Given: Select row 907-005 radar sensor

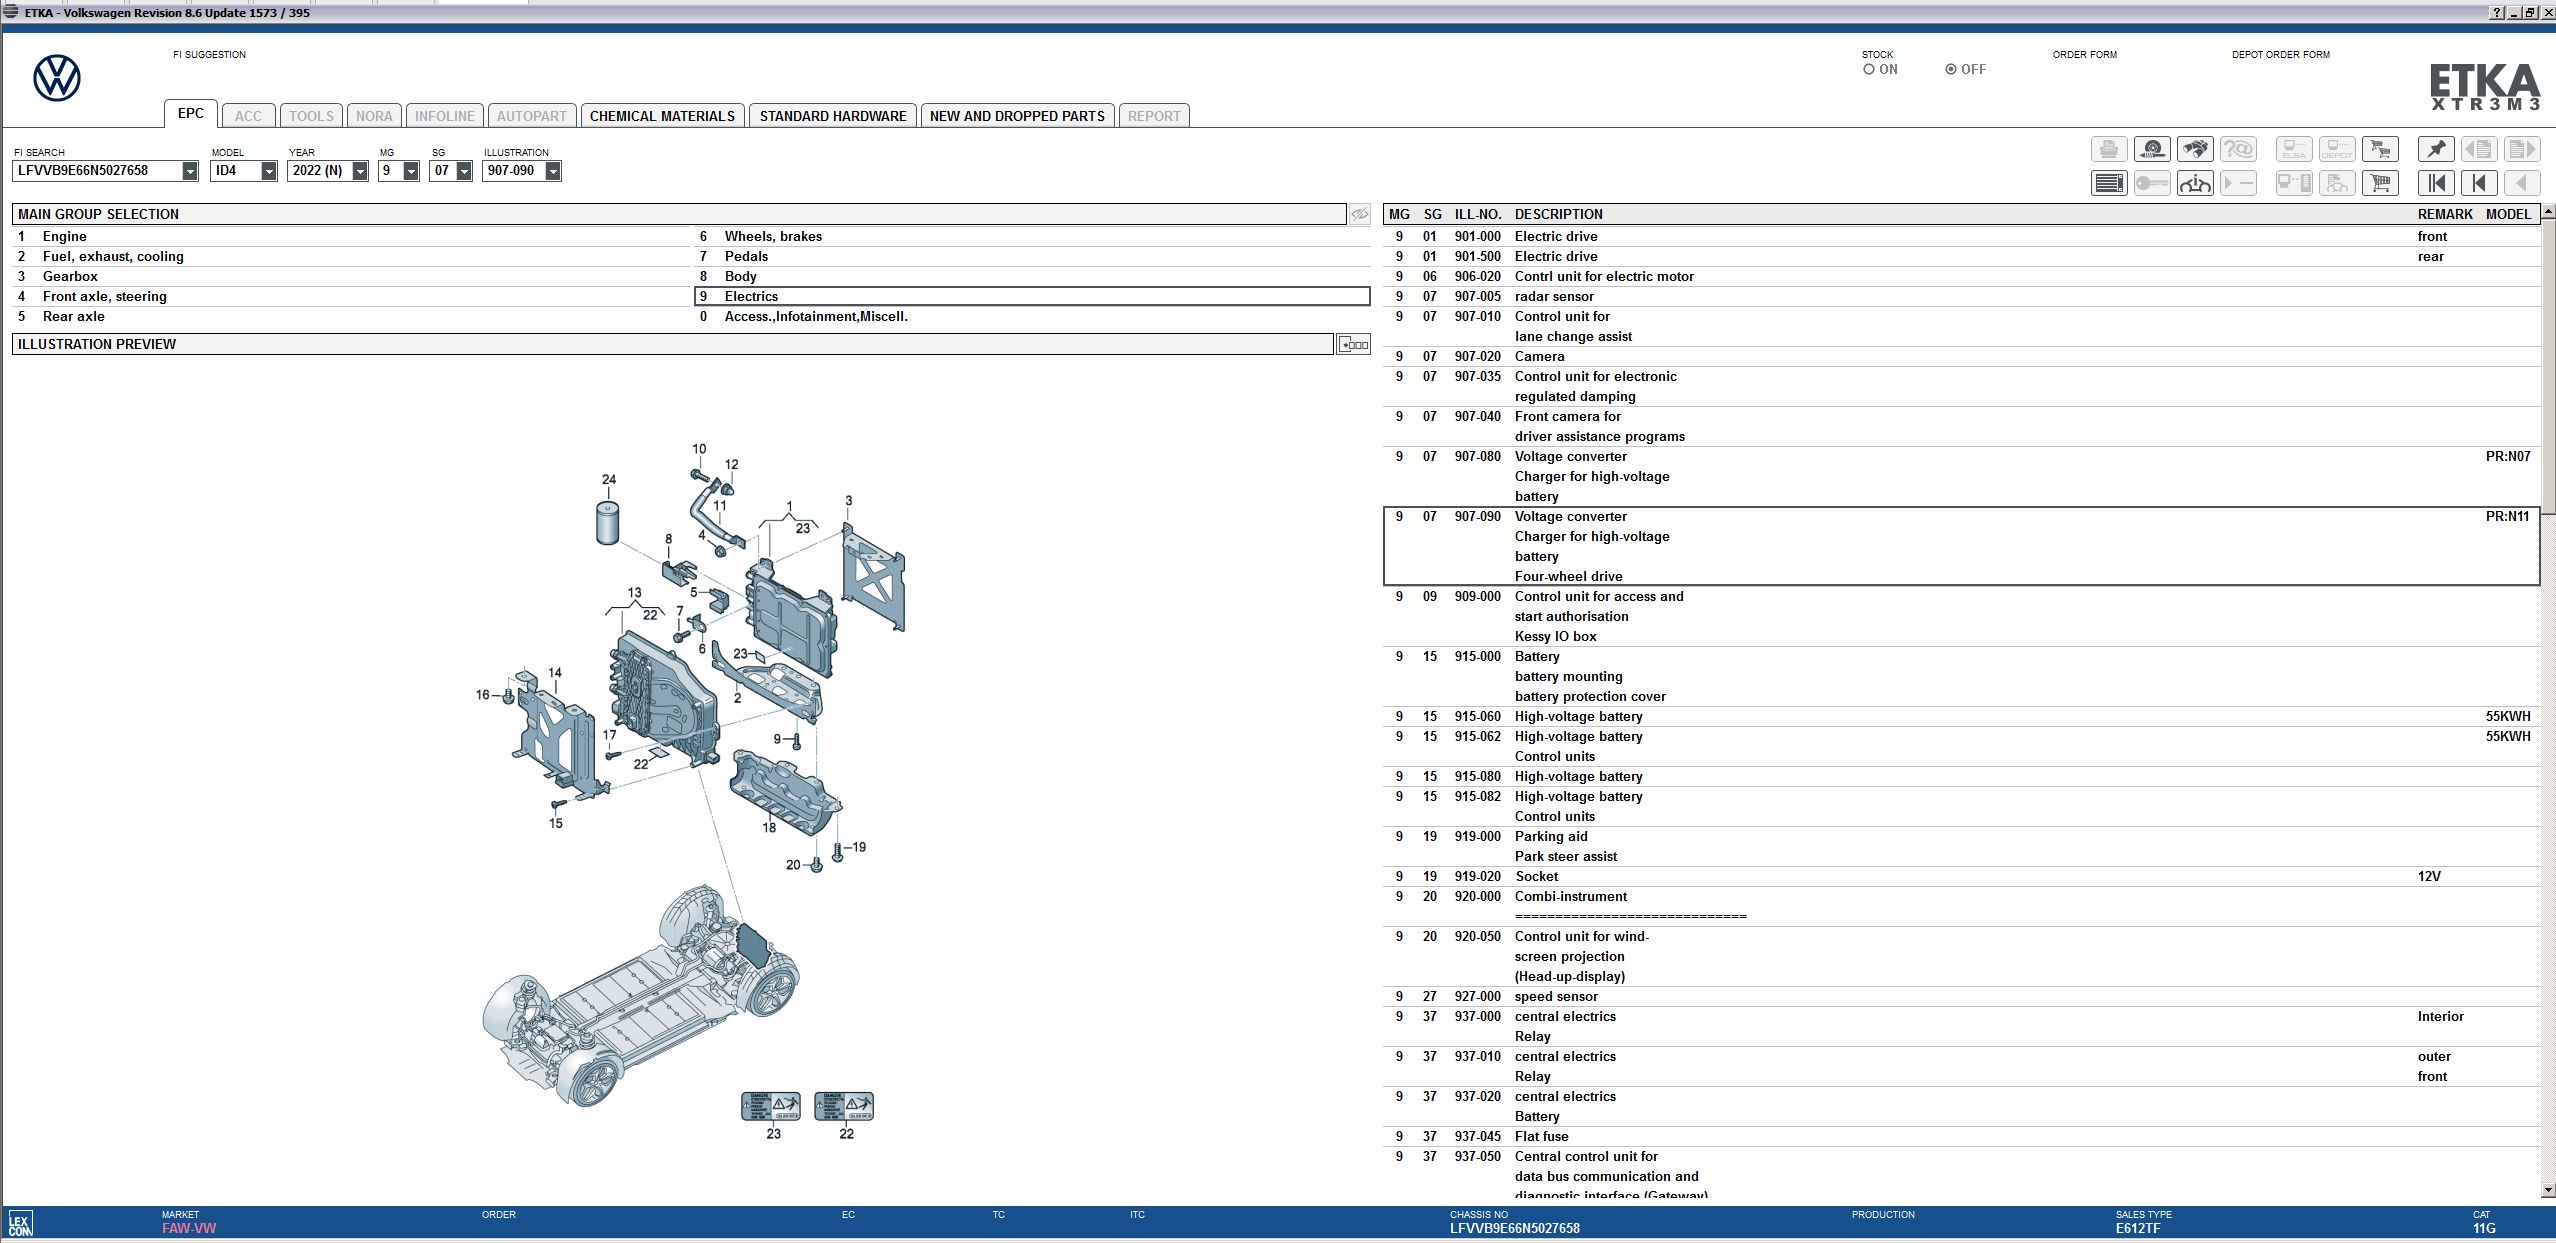Looking at the screenshot, I should (x=1962, y=297).
